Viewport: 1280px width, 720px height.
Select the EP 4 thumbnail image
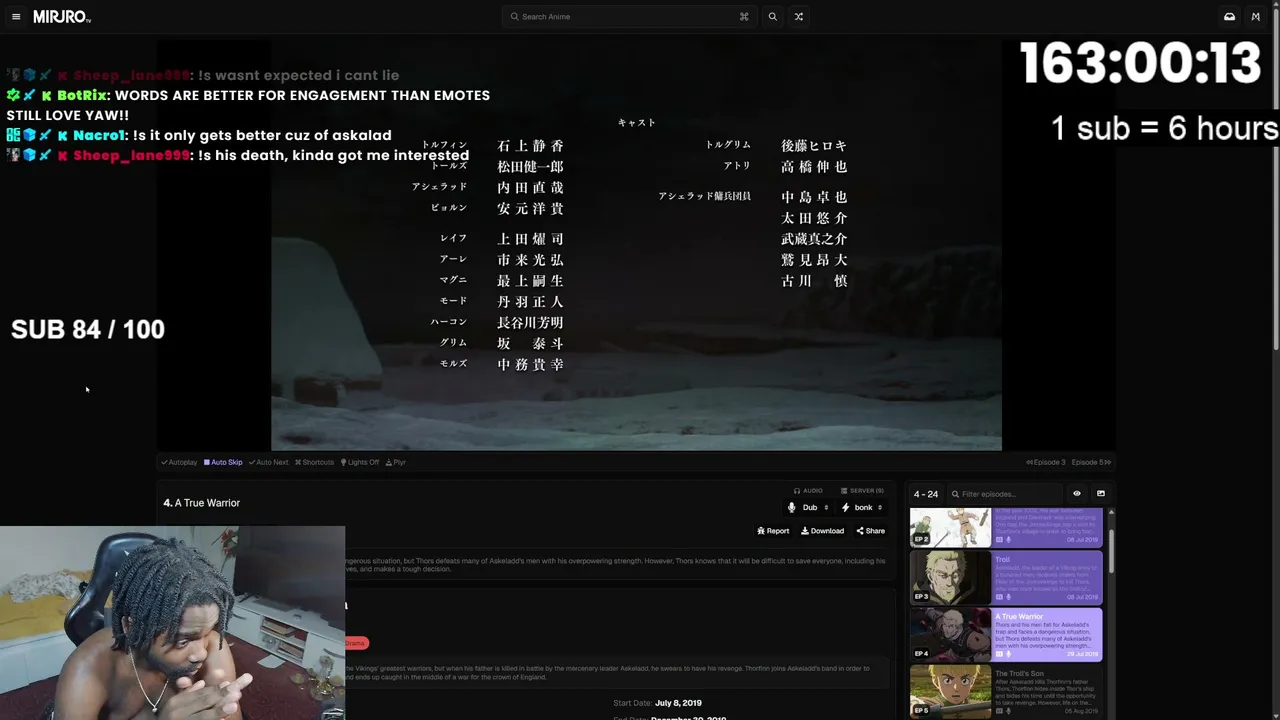click(950, 635)
